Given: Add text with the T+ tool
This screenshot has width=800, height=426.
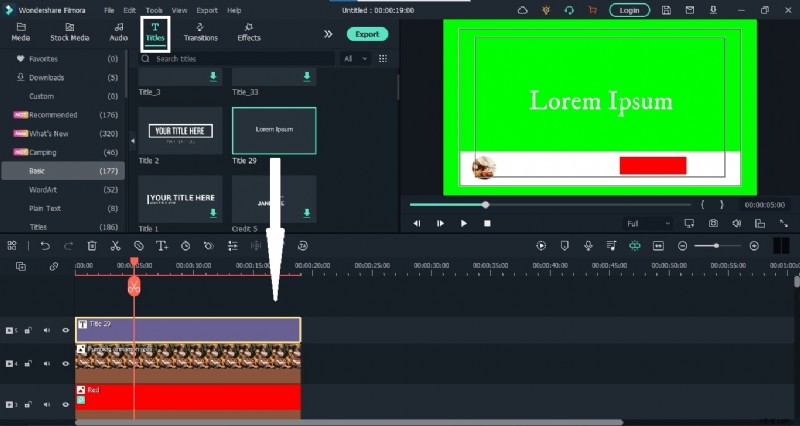Looking at the screenshot, I should [162, 246].
